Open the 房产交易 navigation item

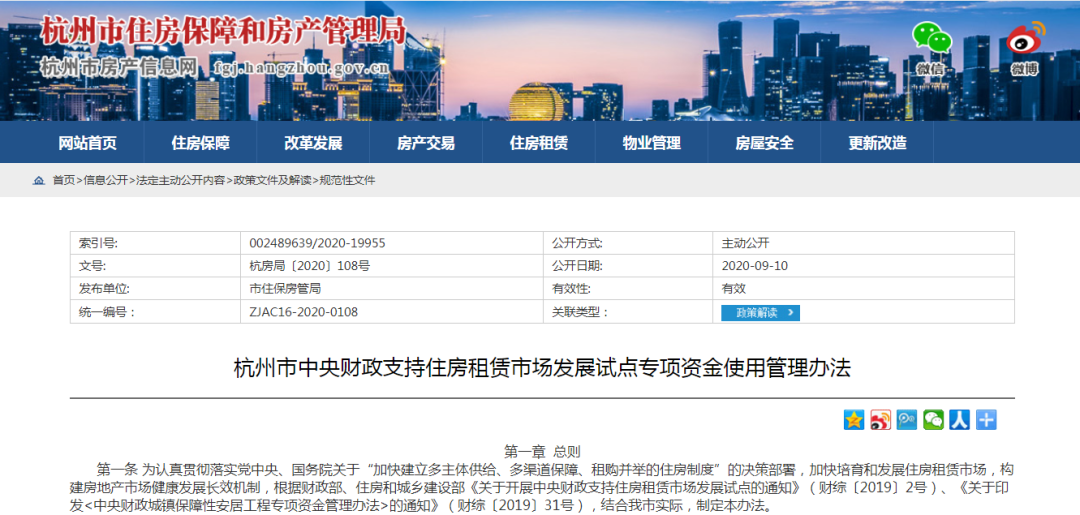tap(425, 143)
